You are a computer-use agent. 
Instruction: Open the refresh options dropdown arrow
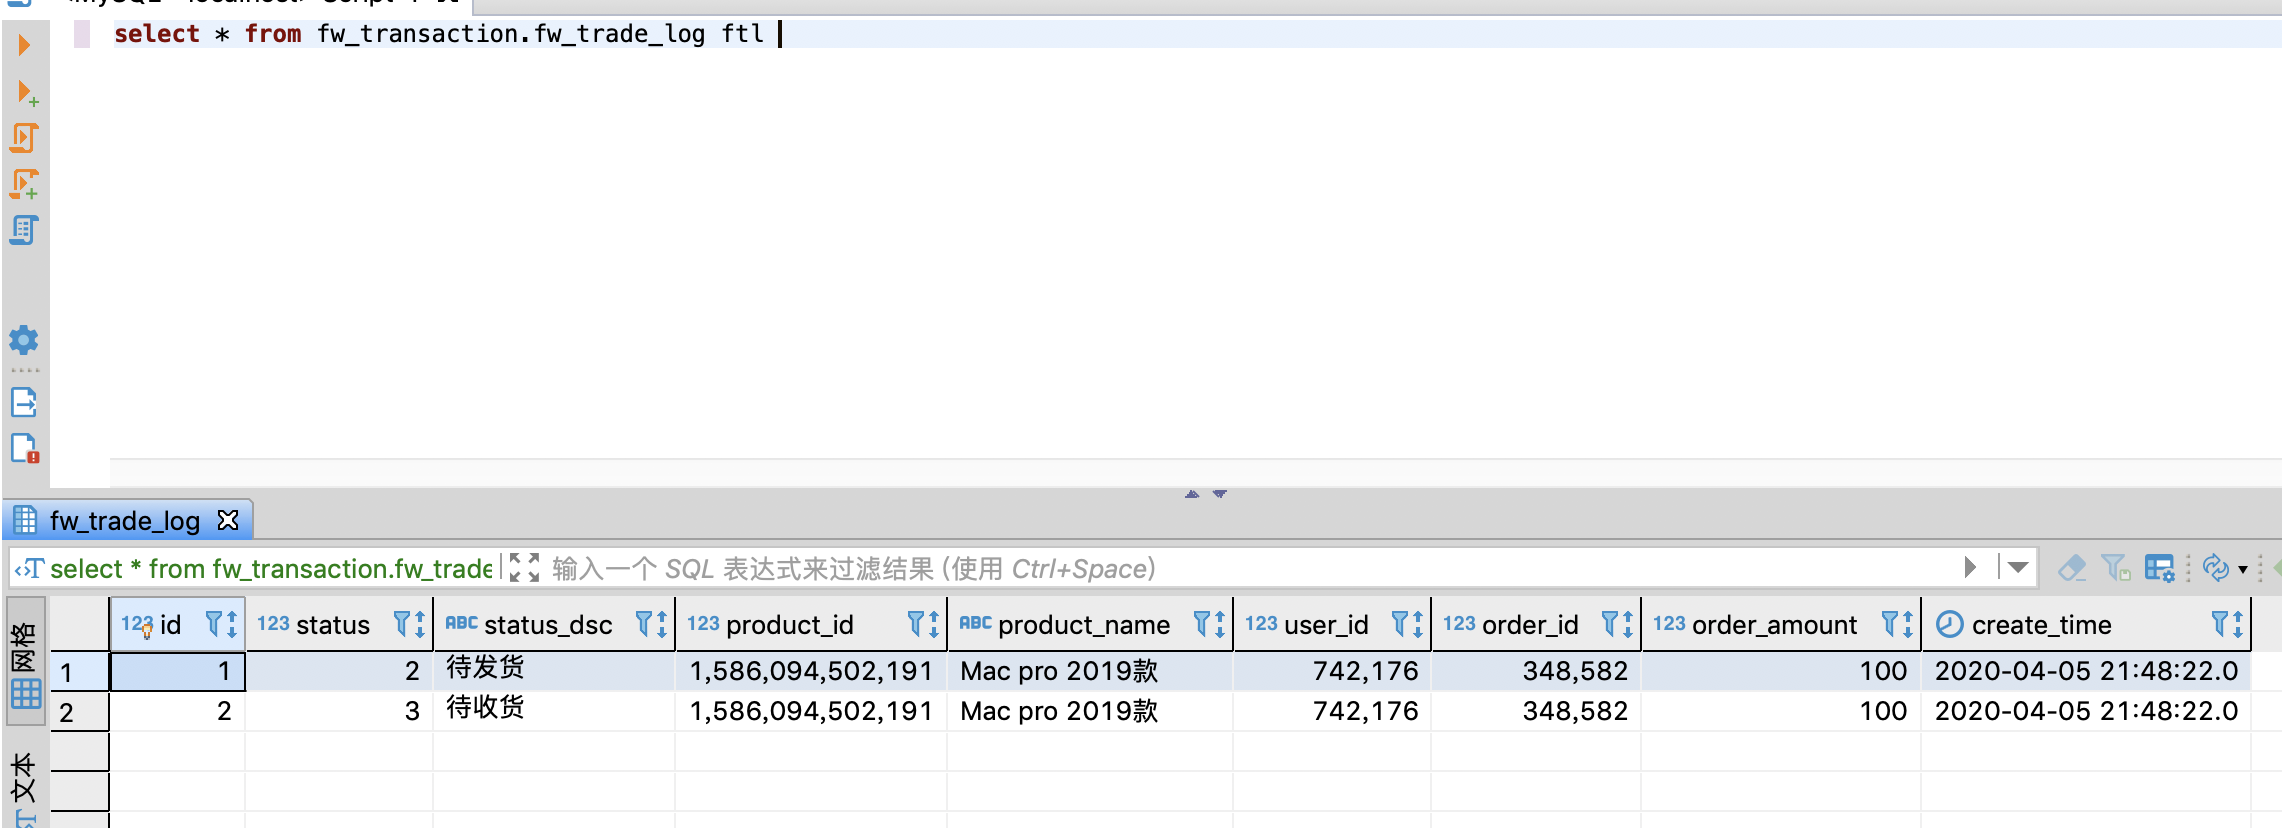2243,569
